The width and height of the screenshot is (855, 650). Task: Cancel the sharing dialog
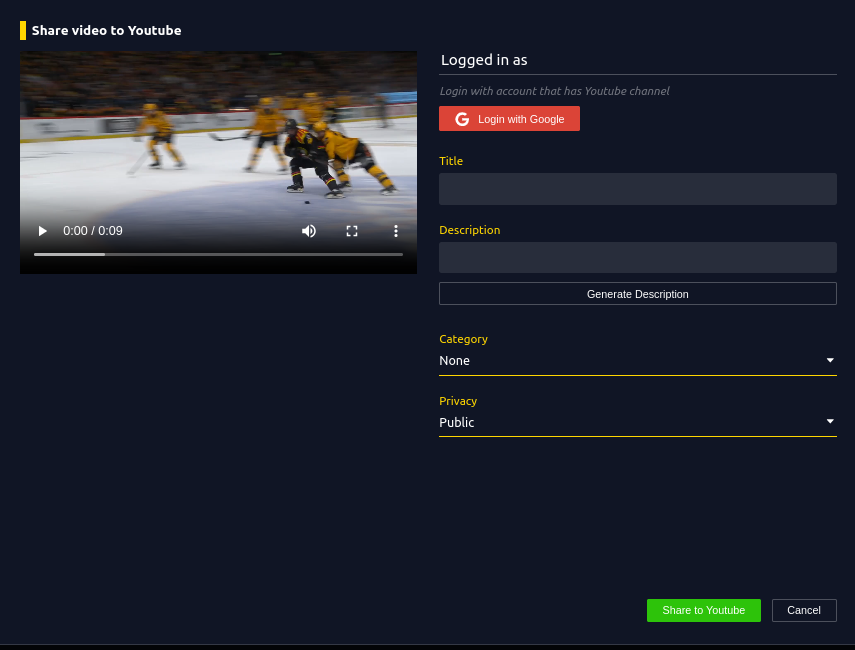click(x=803, y=610)
